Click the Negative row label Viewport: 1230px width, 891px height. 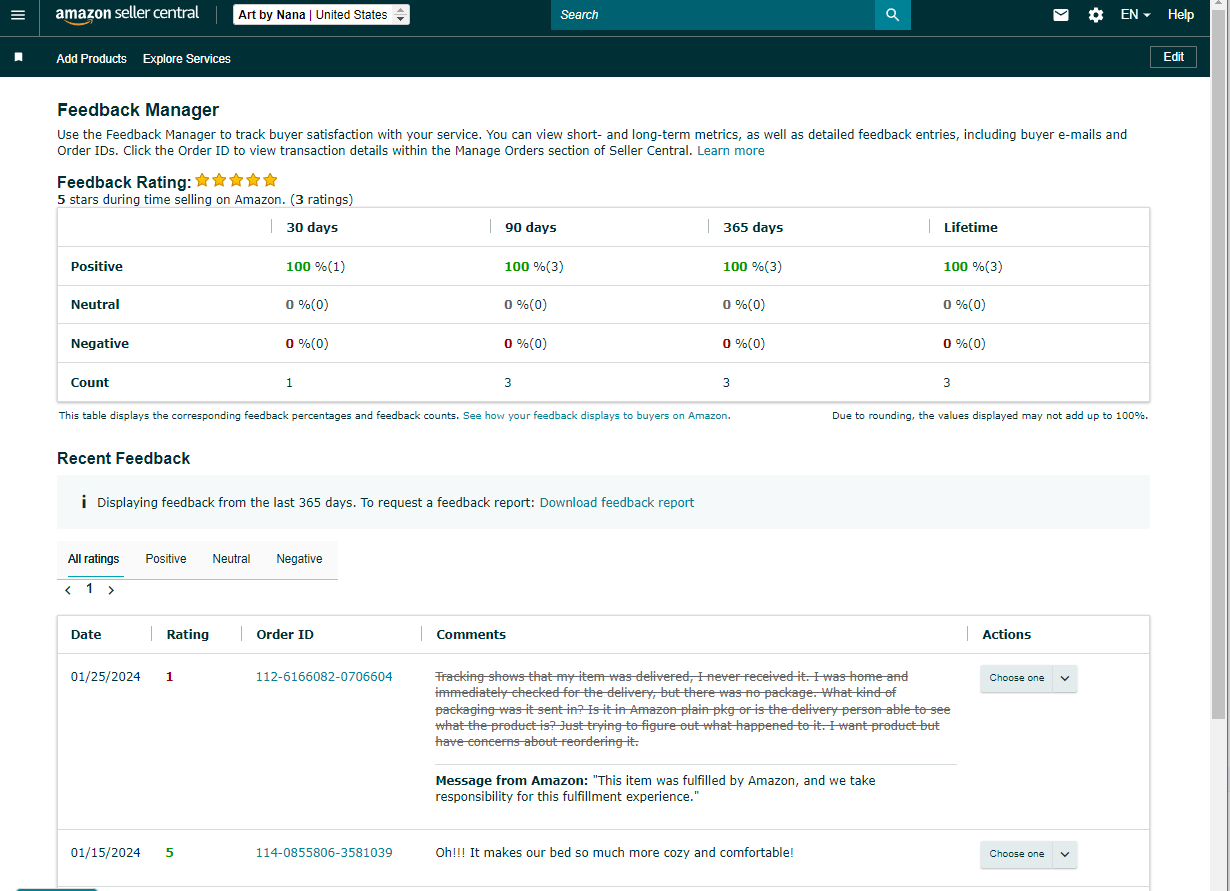point(100,344)
